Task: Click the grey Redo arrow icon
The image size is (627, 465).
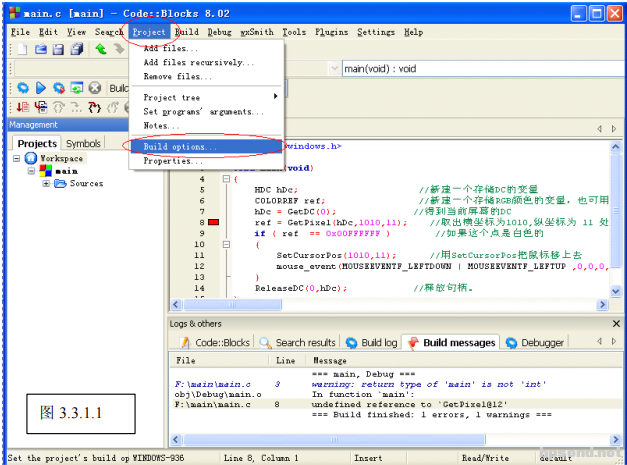Action: click(x=119, y=49)
